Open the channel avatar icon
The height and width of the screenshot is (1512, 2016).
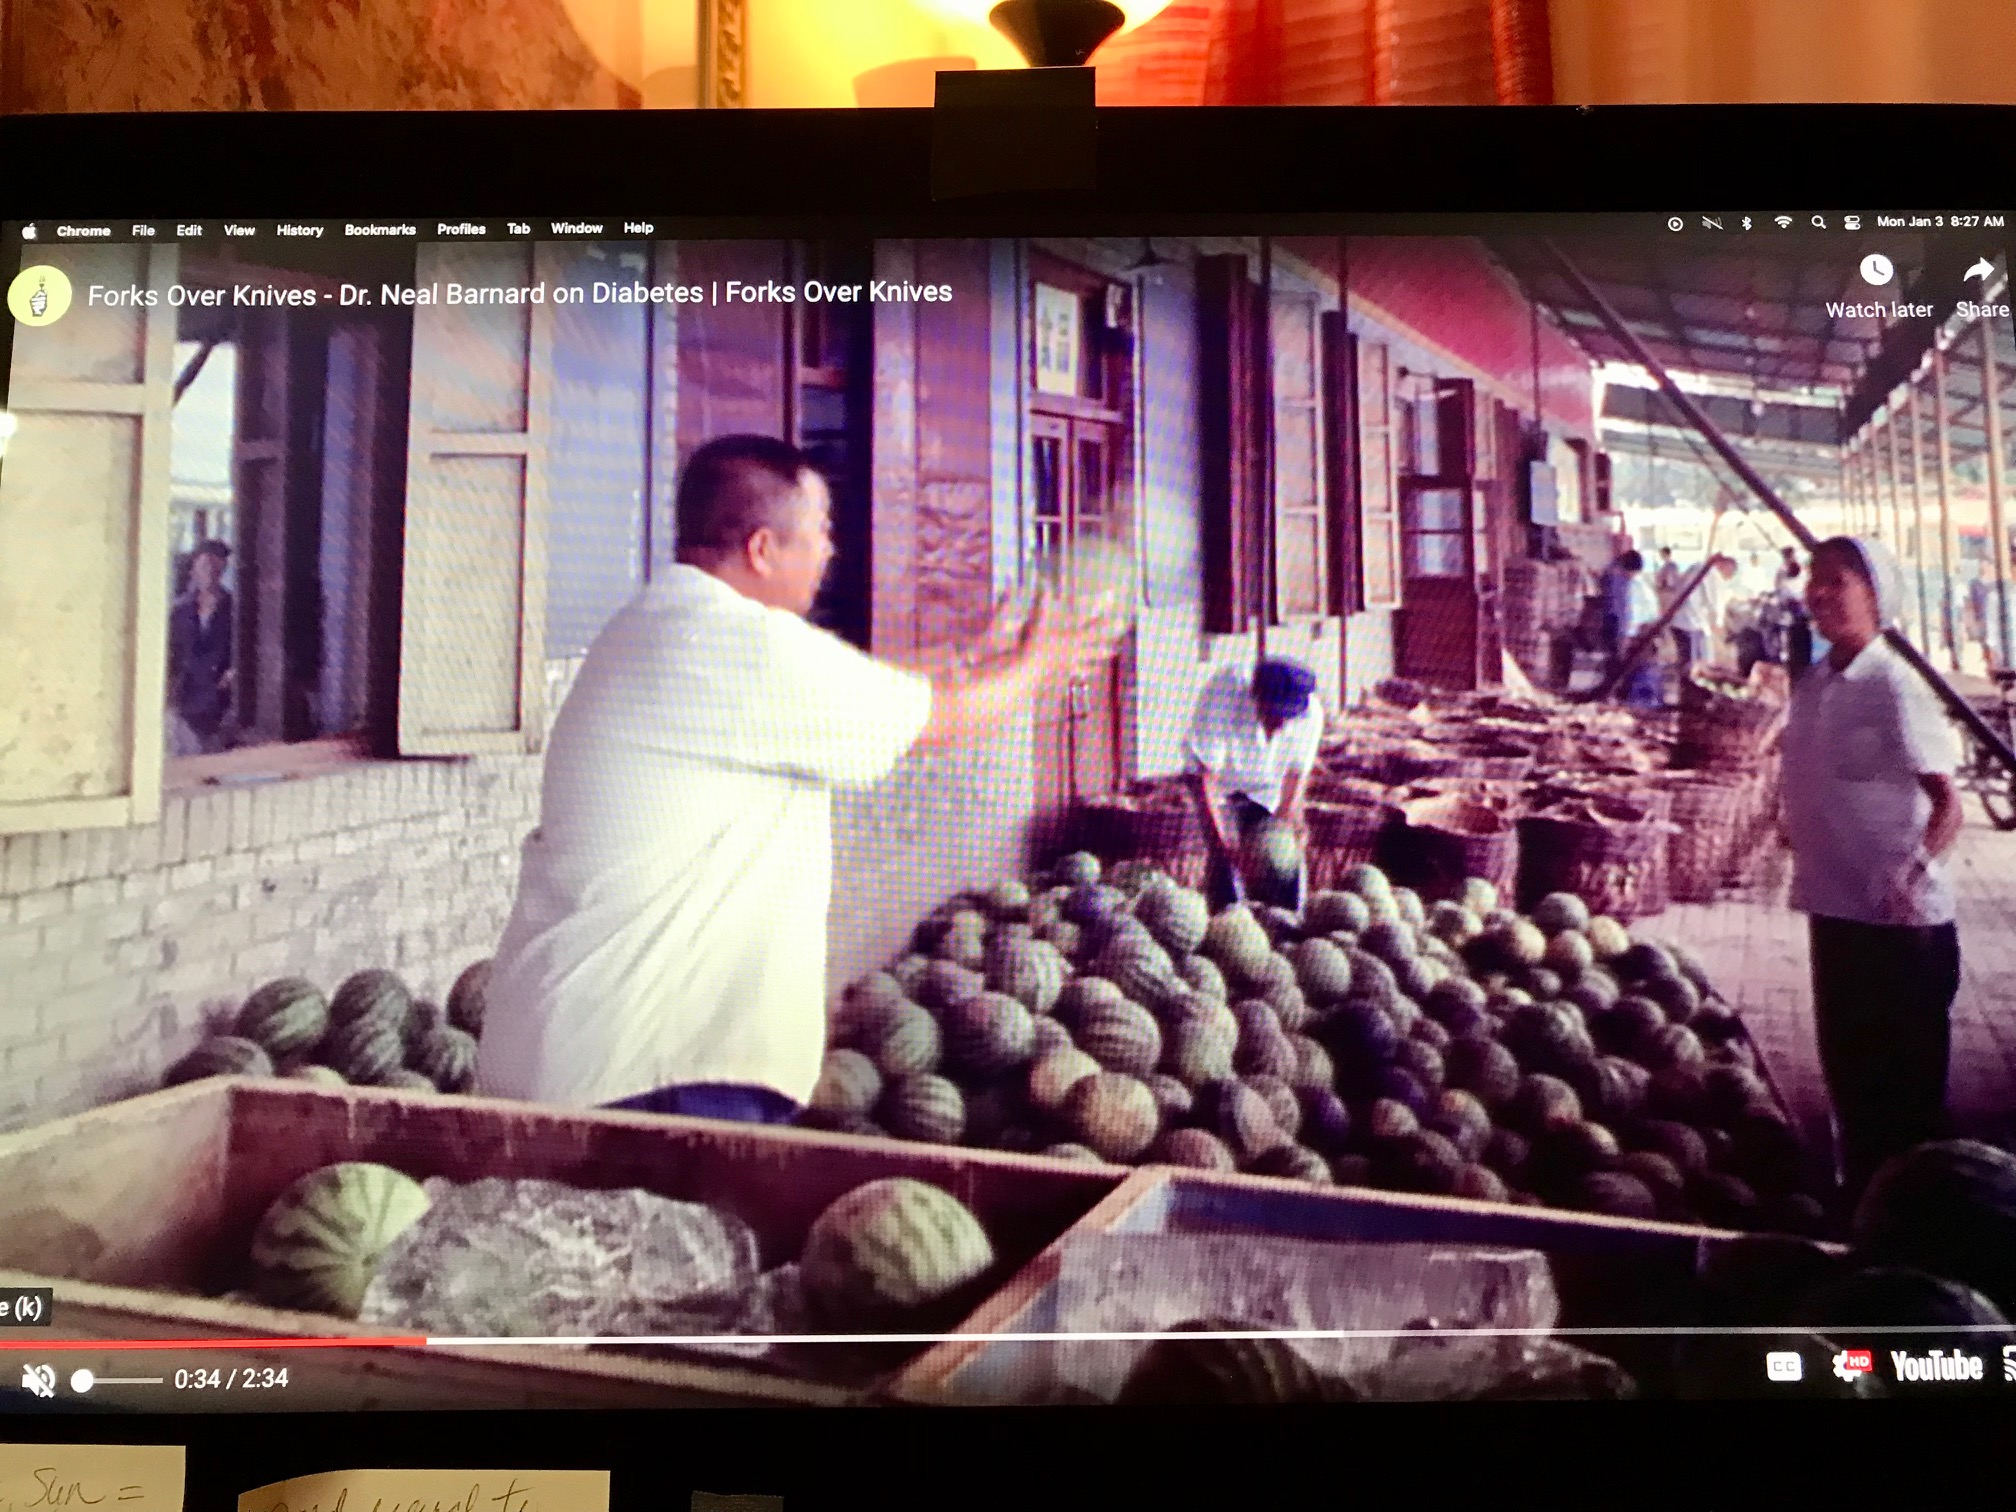[x=39, y=297]
